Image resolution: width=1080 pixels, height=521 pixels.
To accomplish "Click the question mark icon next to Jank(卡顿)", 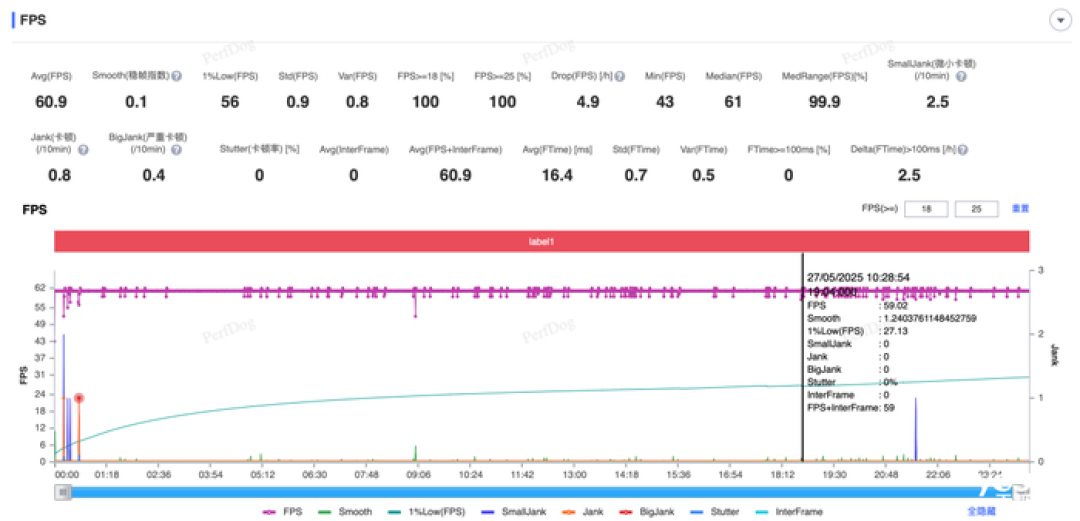I will click(82, 150).
